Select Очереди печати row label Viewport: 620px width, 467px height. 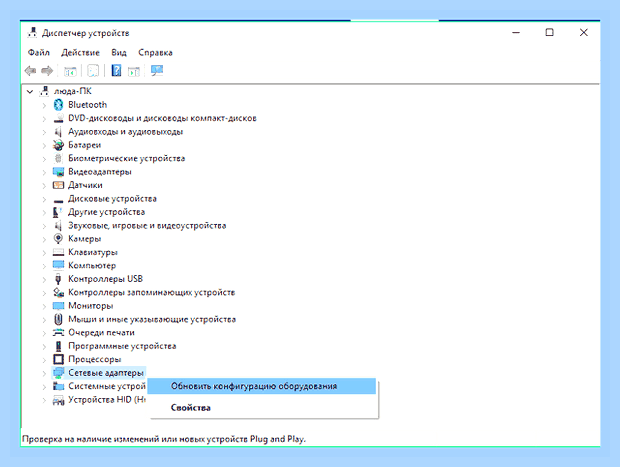click(101, 333)
